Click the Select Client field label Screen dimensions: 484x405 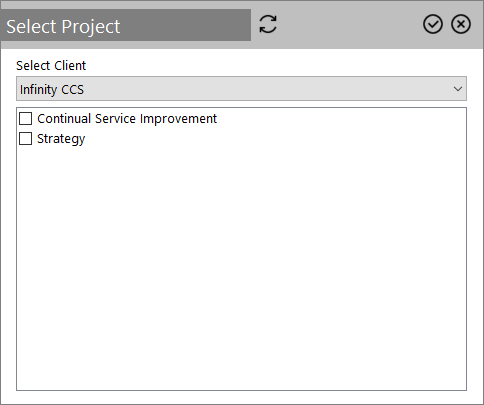[x=51, y=65]
